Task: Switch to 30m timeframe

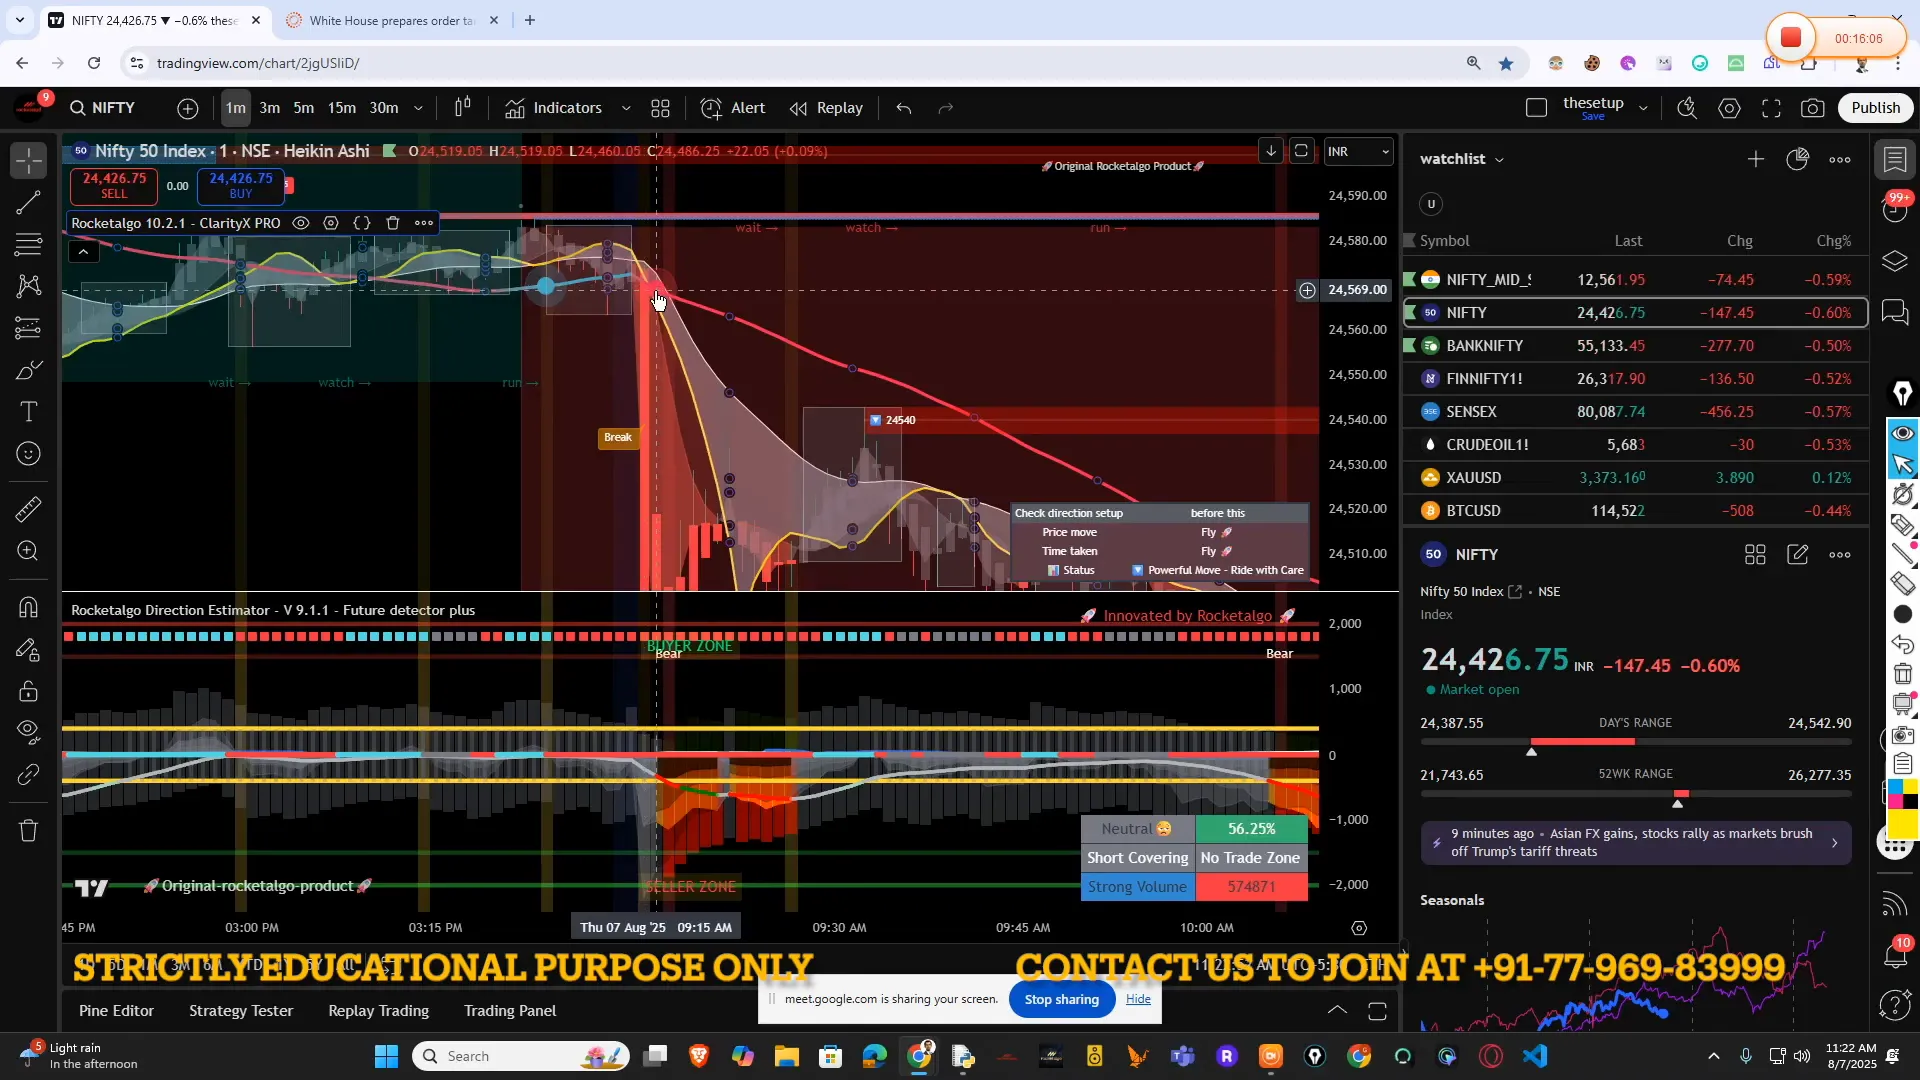Action: click(x=384, y=108)
